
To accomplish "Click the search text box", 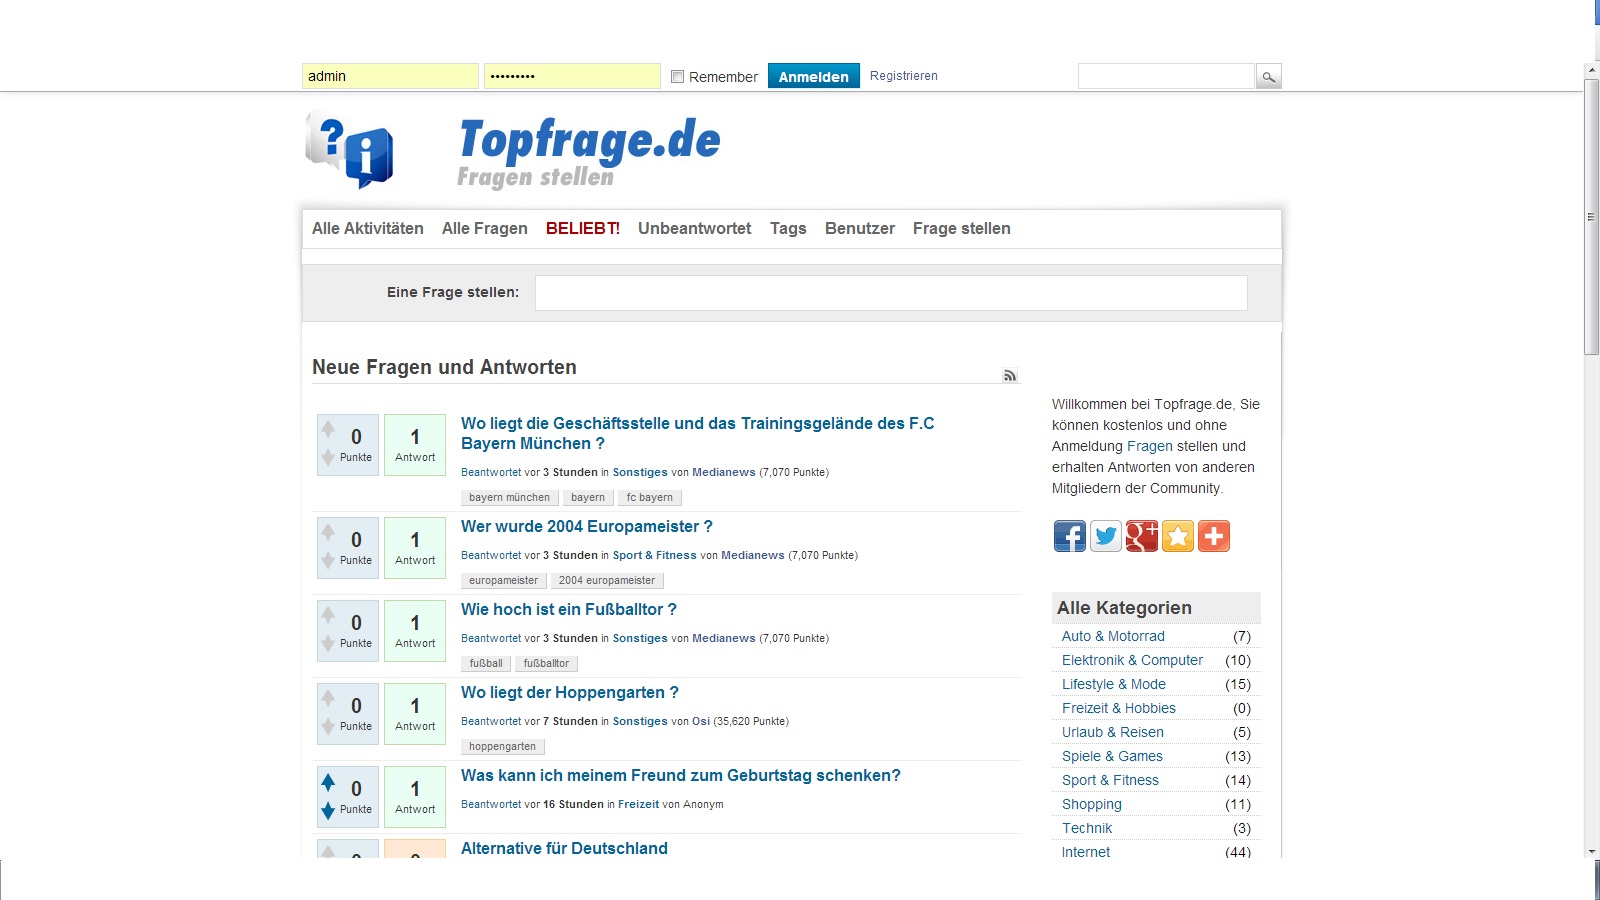I will 1166,76.
